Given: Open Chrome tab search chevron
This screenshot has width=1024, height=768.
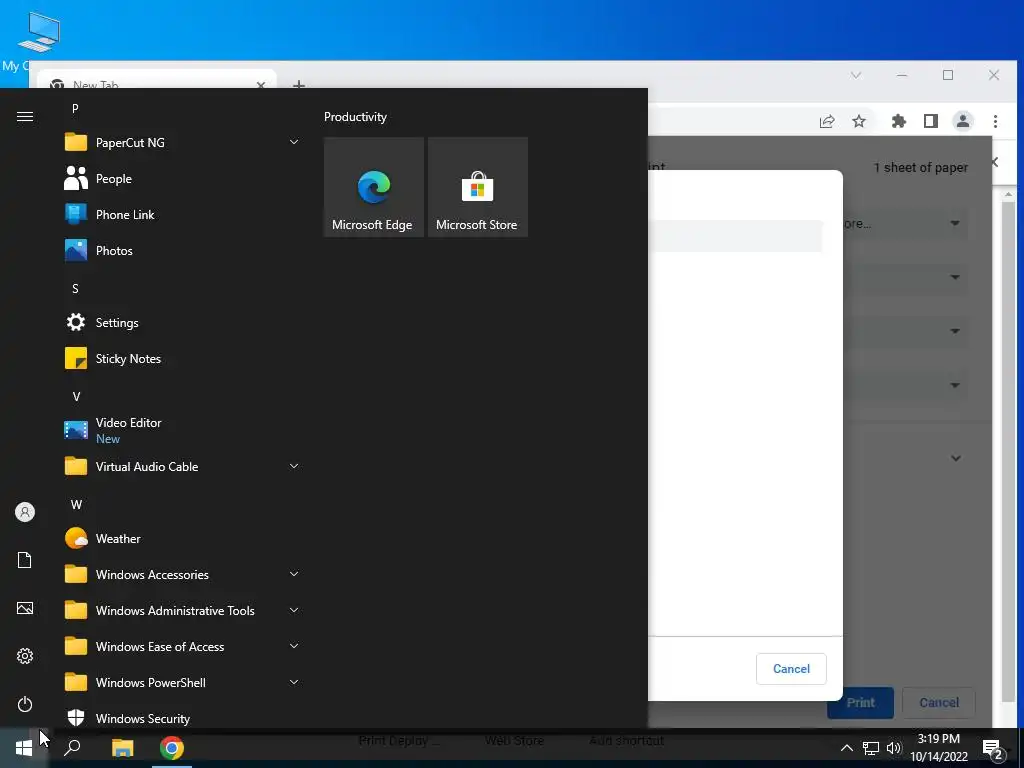Looking at the screenshot, I should (856, 75).
